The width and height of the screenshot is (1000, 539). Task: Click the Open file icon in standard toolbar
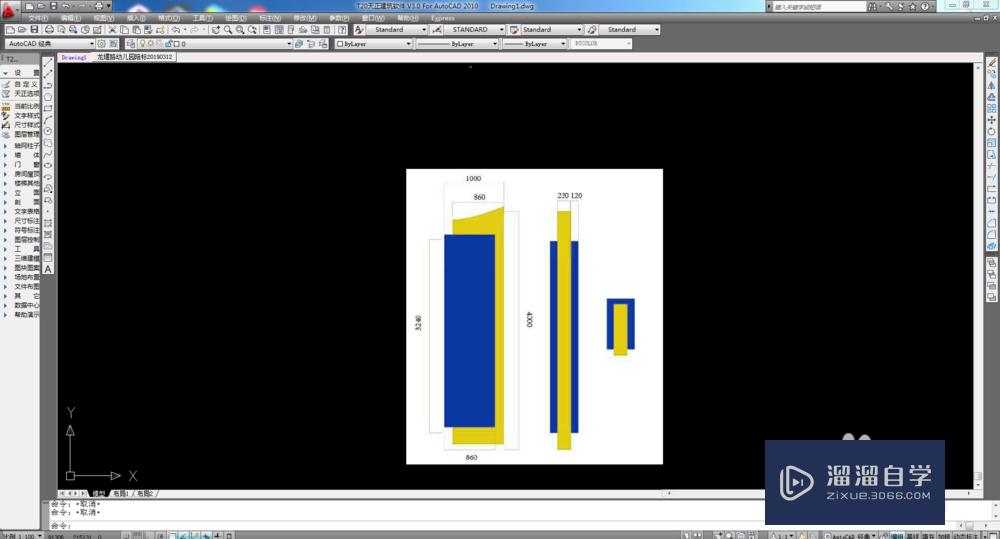tap(22, 30)
